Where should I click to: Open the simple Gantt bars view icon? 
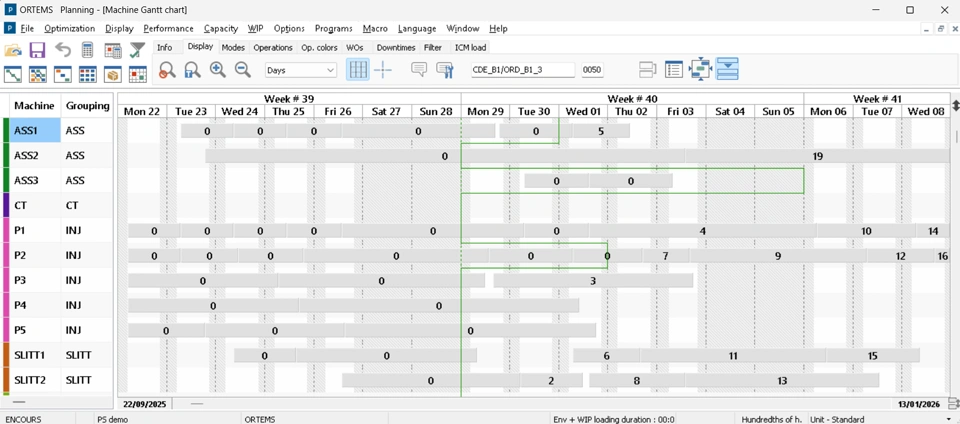(62, 74)
